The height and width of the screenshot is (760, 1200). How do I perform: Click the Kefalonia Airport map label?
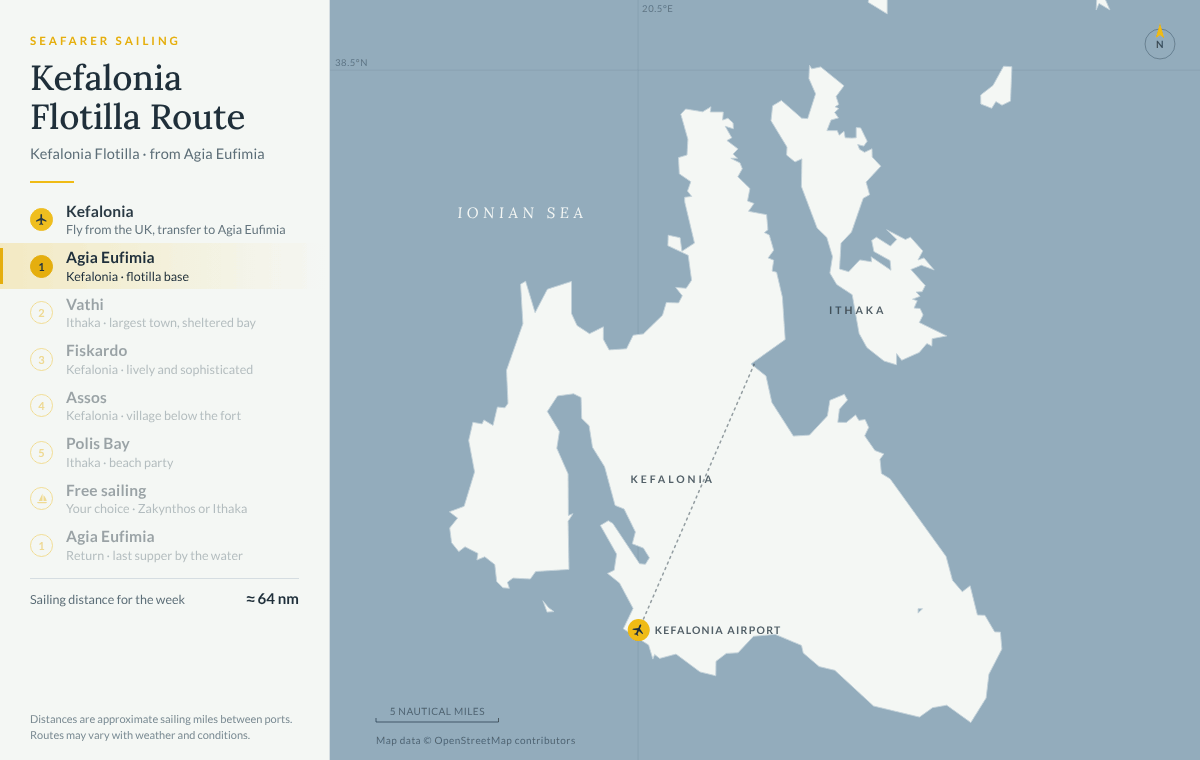coord(717,630)
